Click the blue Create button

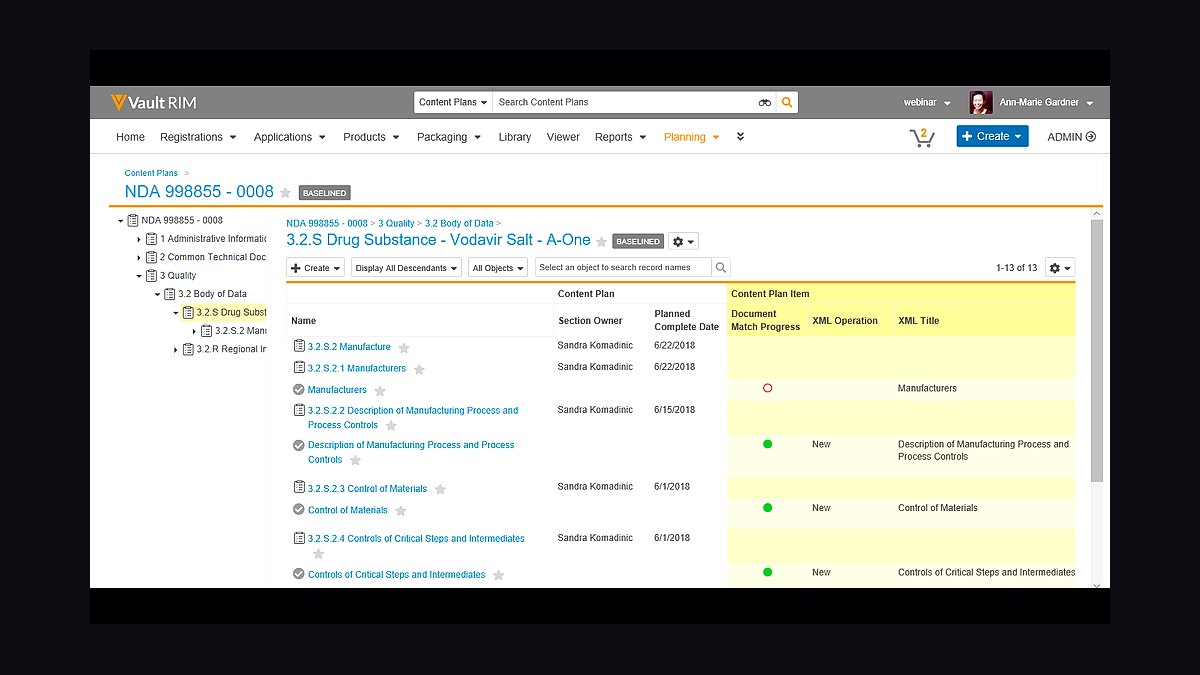[992, 136]
